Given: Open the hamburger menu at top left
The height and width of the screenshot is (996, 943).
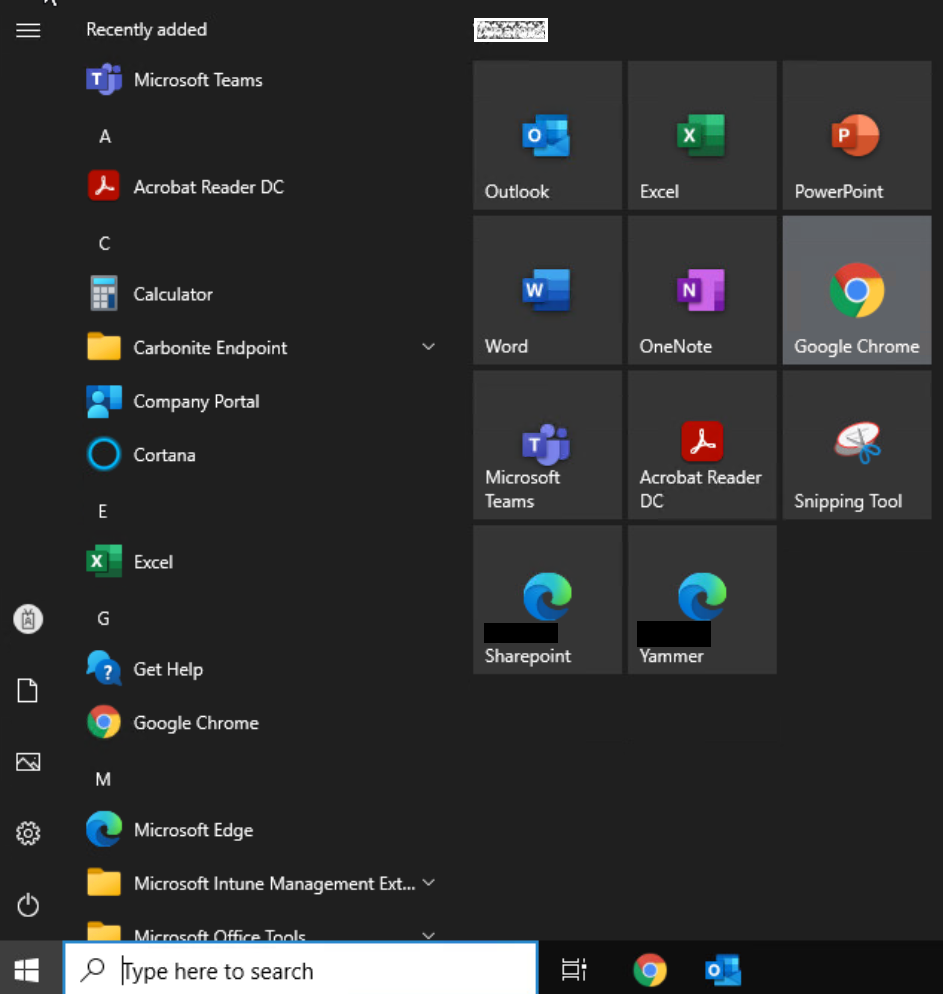Looking at the screenshot, I should click(27, 30).
